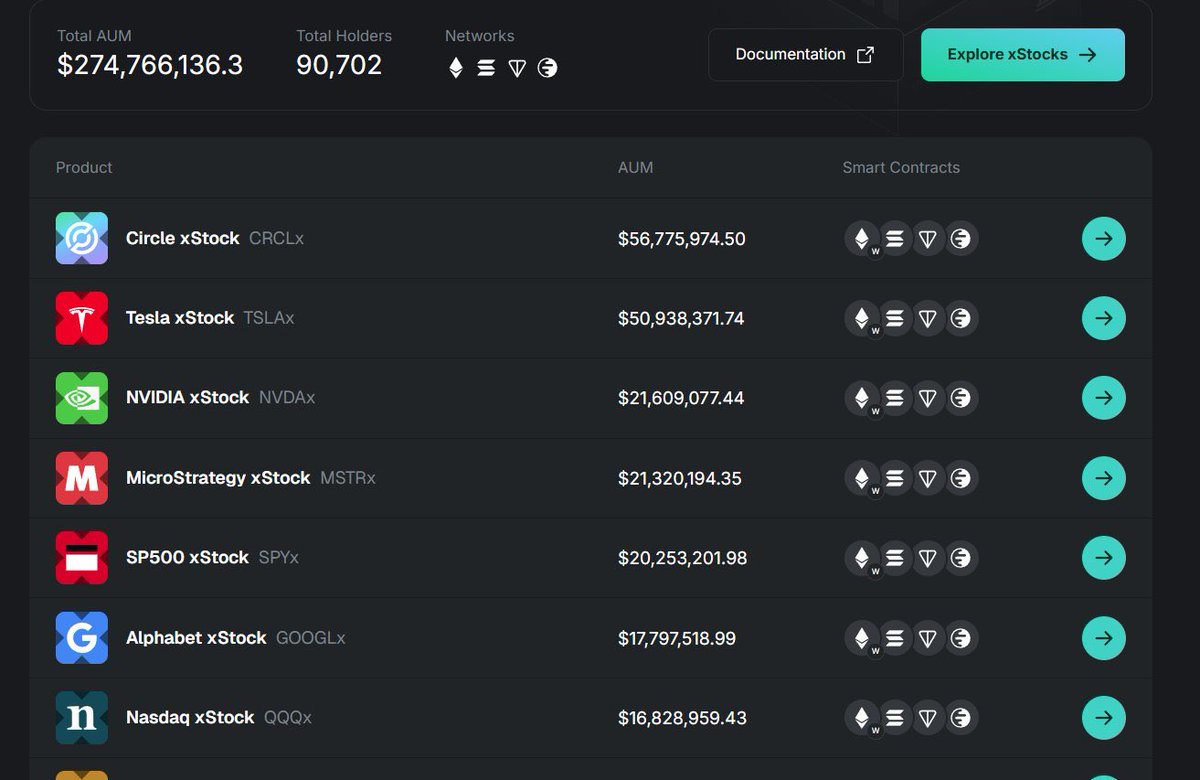This screenshot has height=780, width=1200.
Task: Open SP500 xStock details arrow
Action: 1104,558
